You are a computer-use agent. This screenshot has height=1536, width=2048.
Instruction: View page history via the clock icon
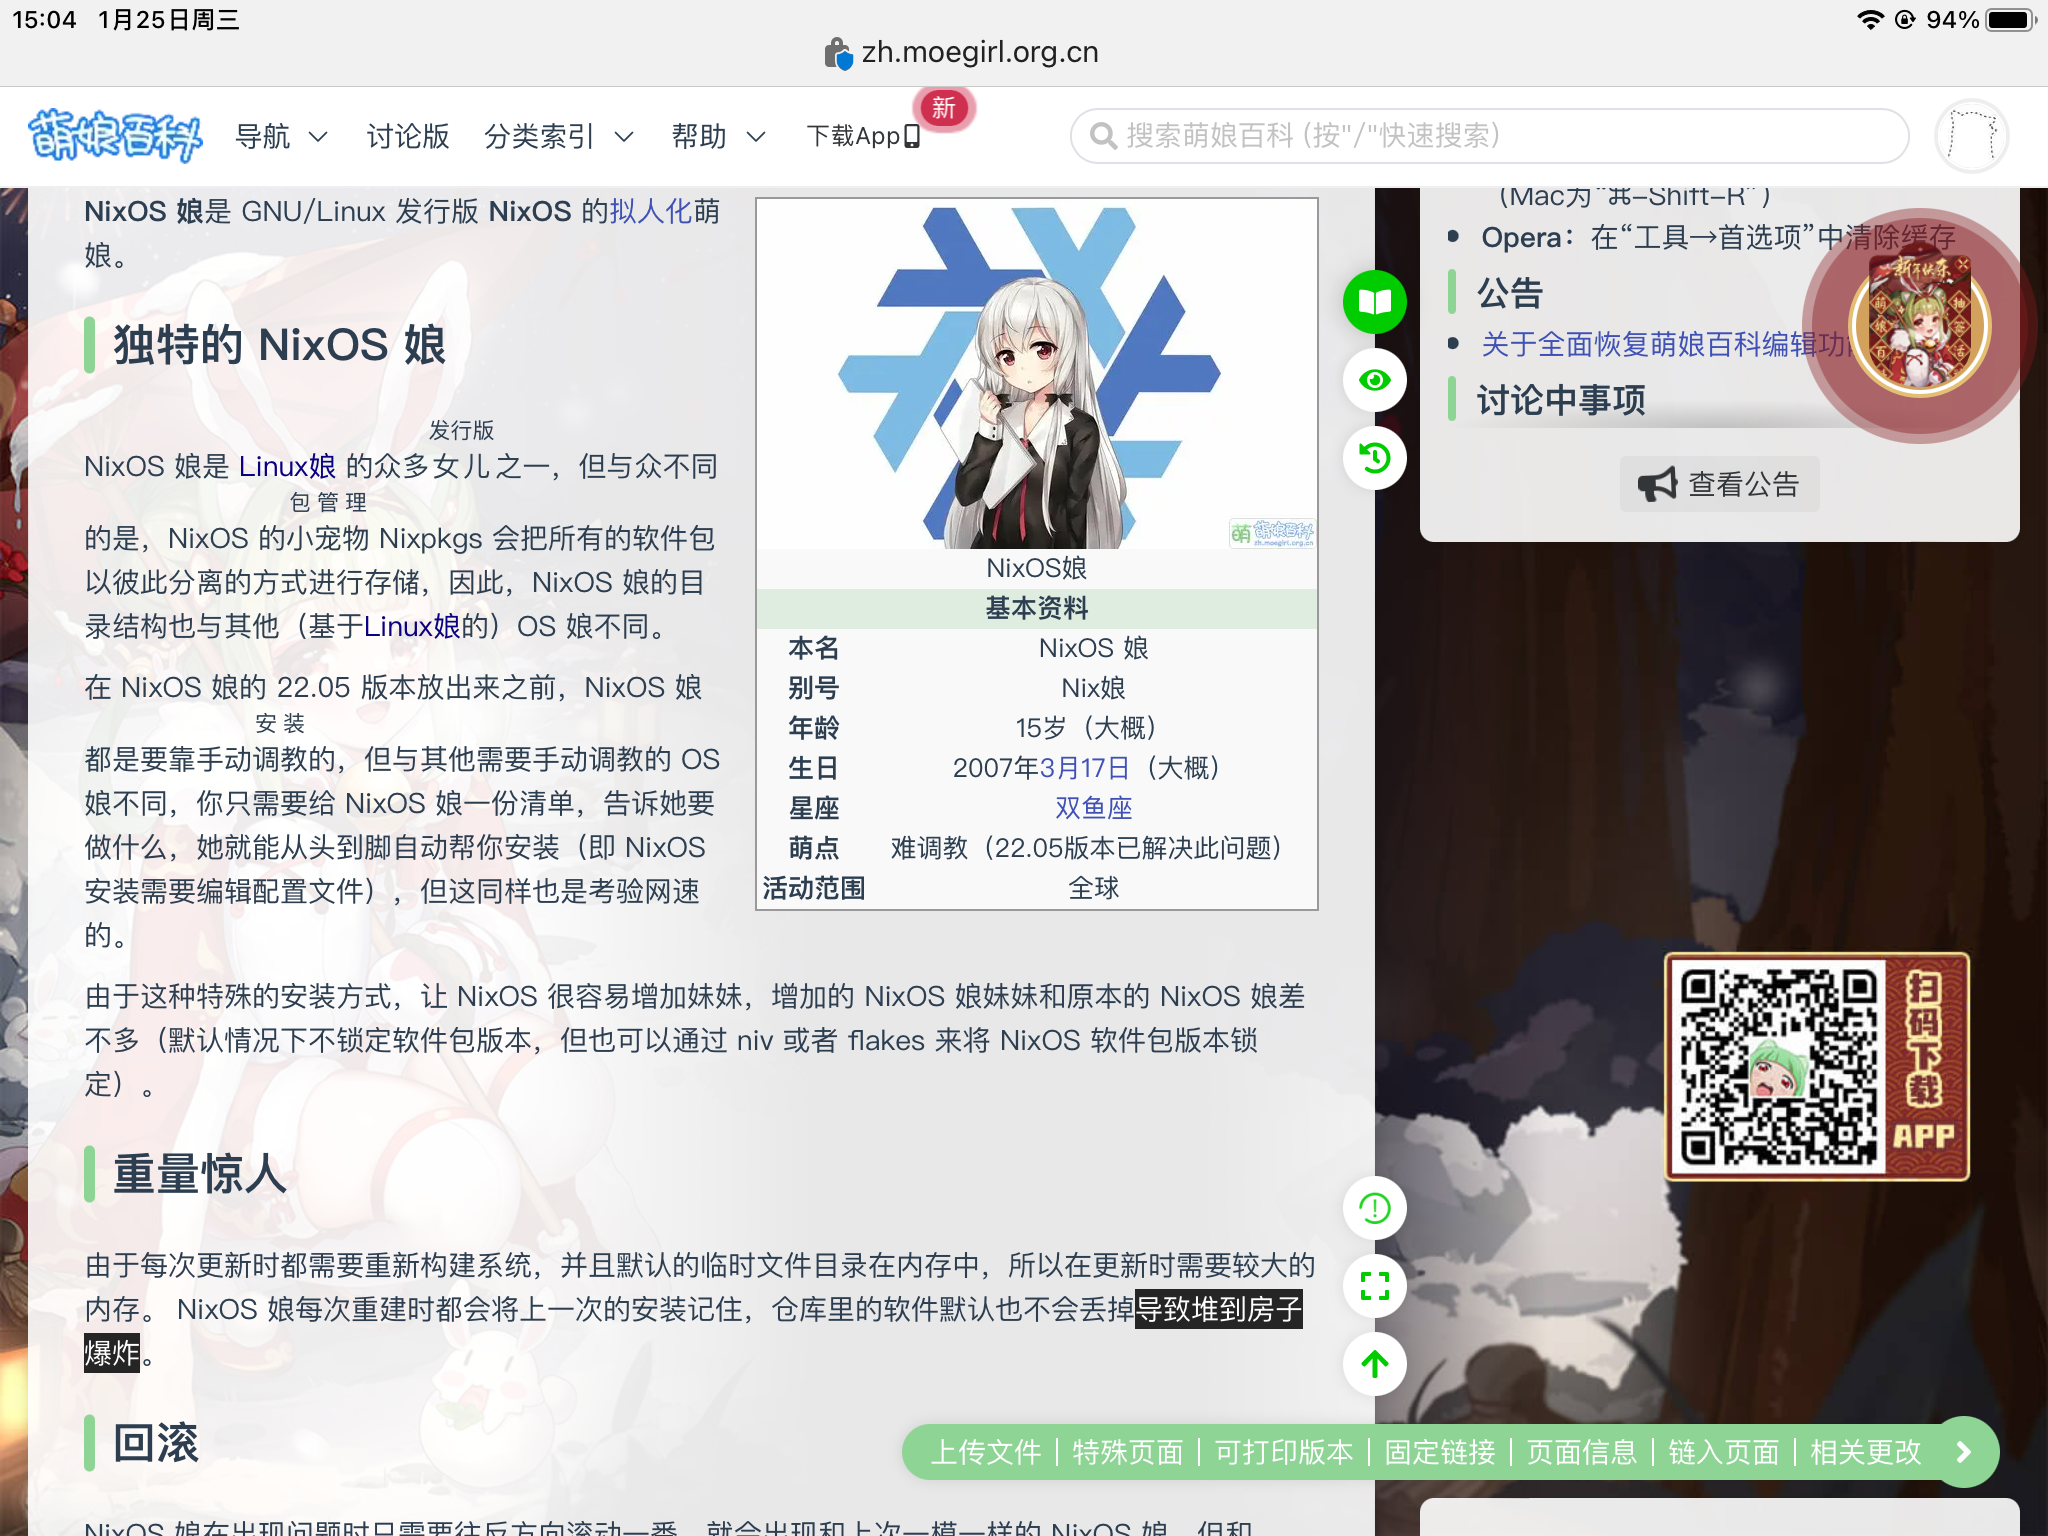tap(1375, 458)
